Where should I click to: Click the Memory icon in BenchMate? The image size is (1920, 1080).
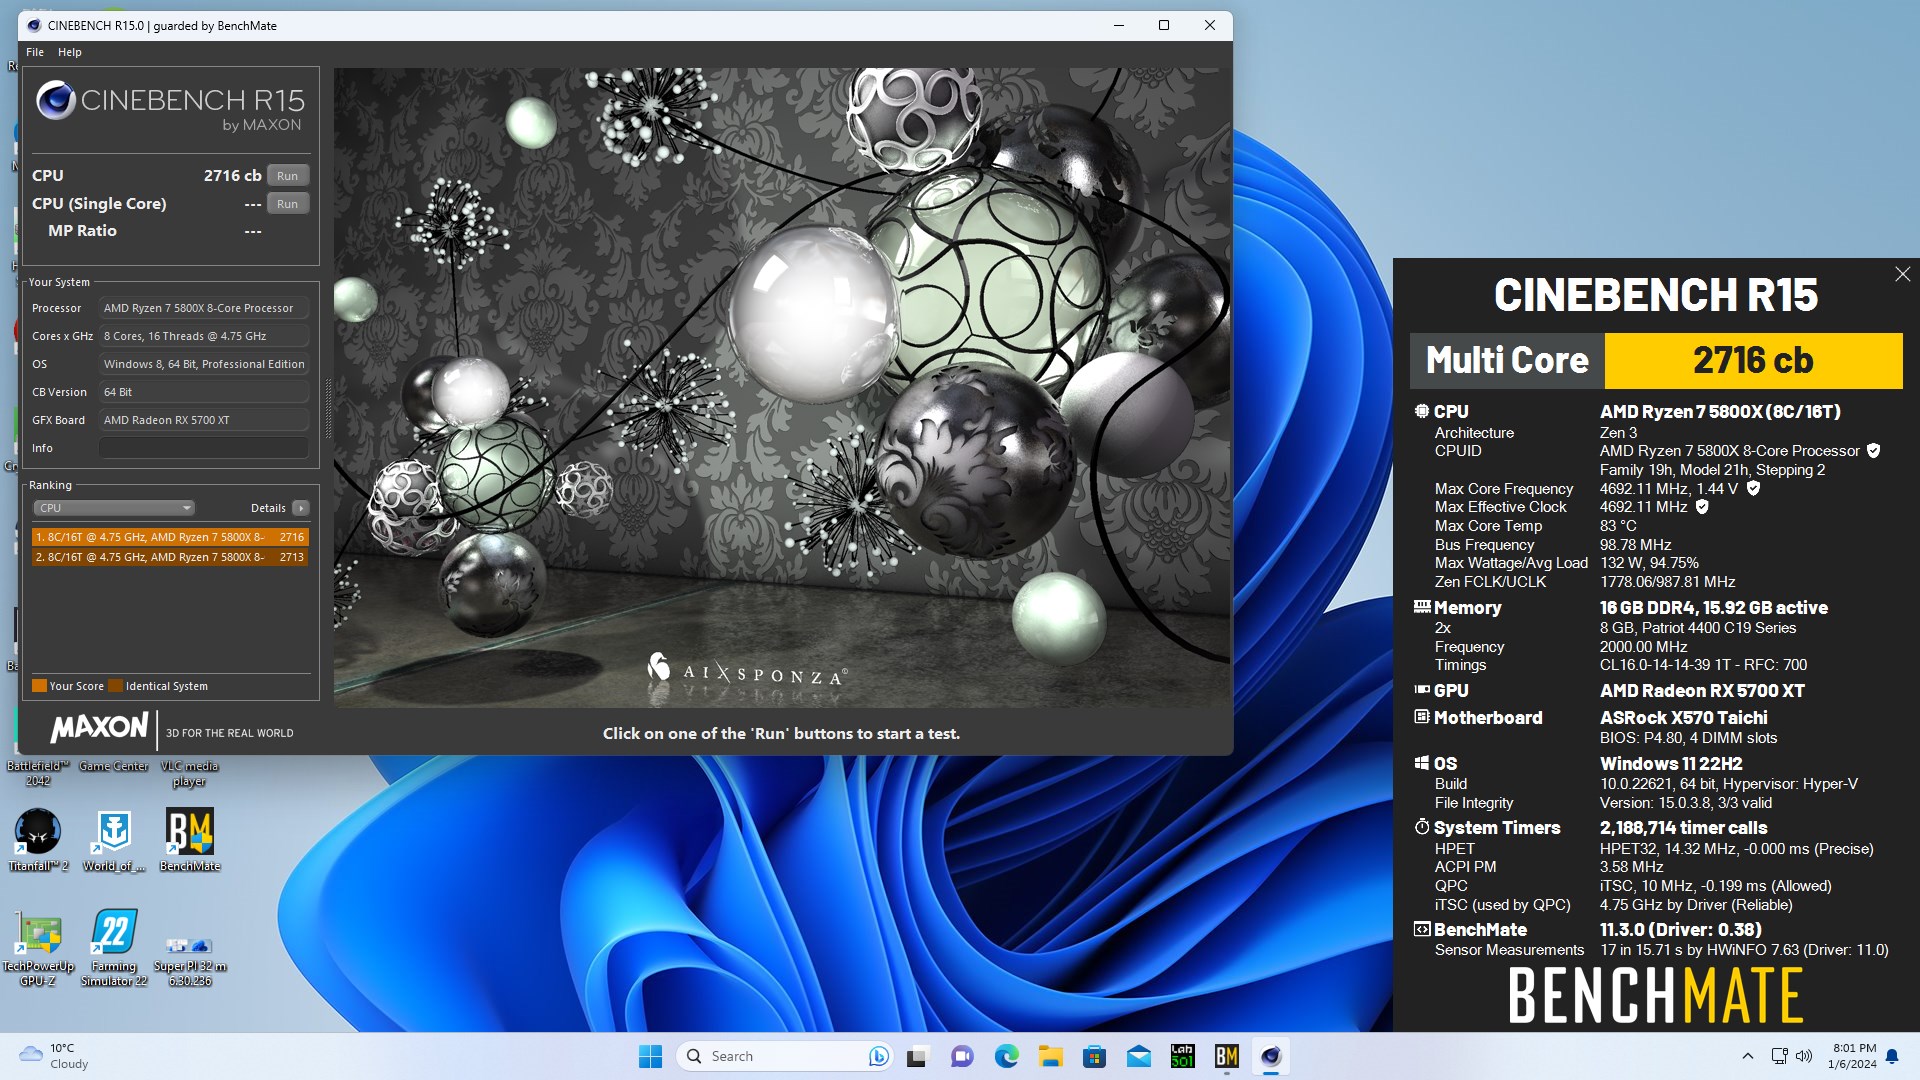[1422, 607]
